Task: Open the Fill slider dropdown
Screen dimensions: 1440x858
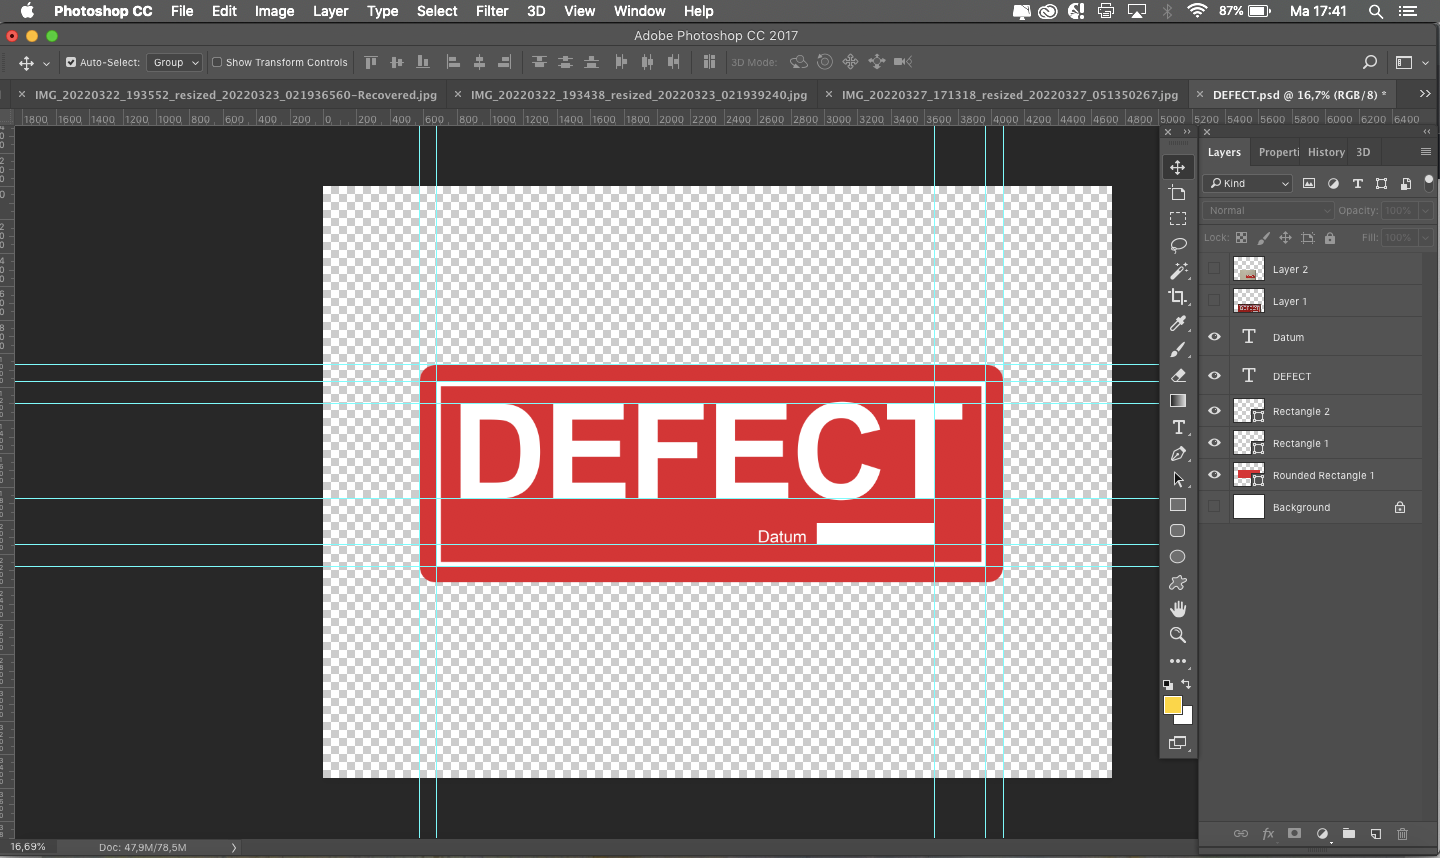Action: (x=1426, y=238)
